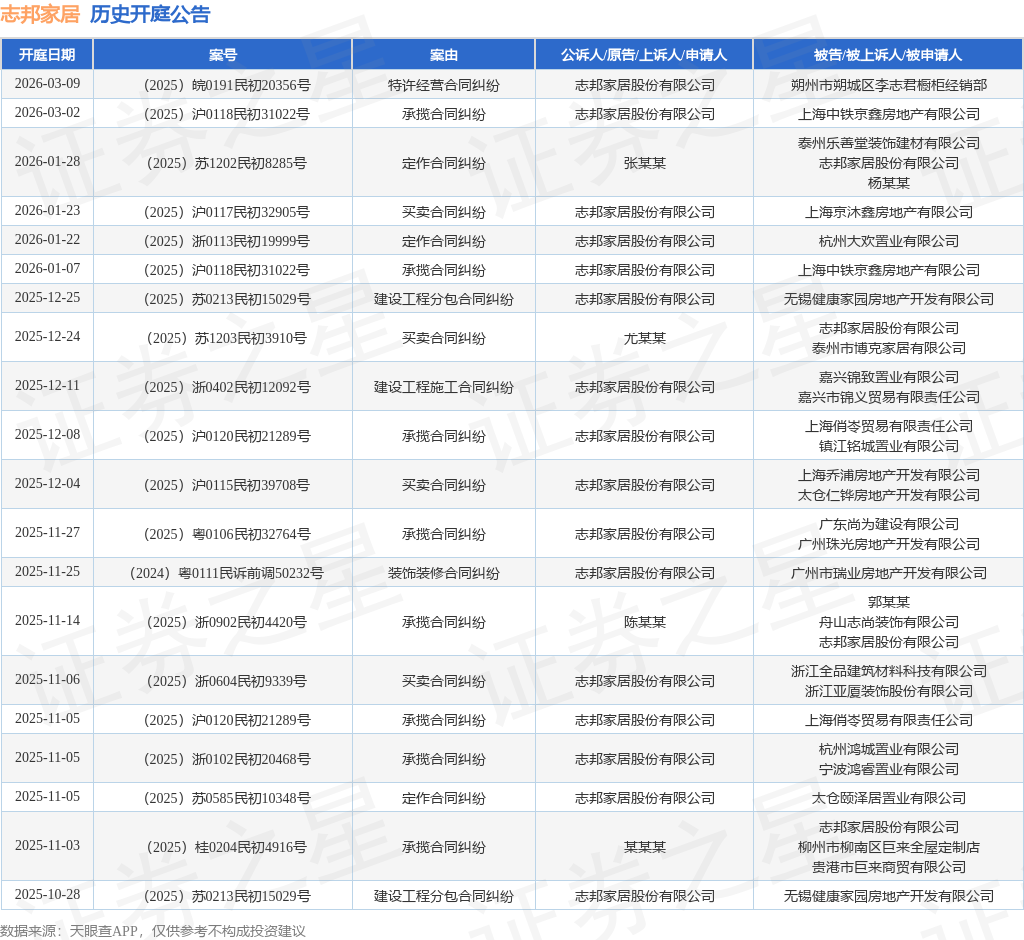Viewport: 1024px width, 940px height.
Task: Click defendant 贵港市巨来商贸有限公司
Action: (889, 867)
